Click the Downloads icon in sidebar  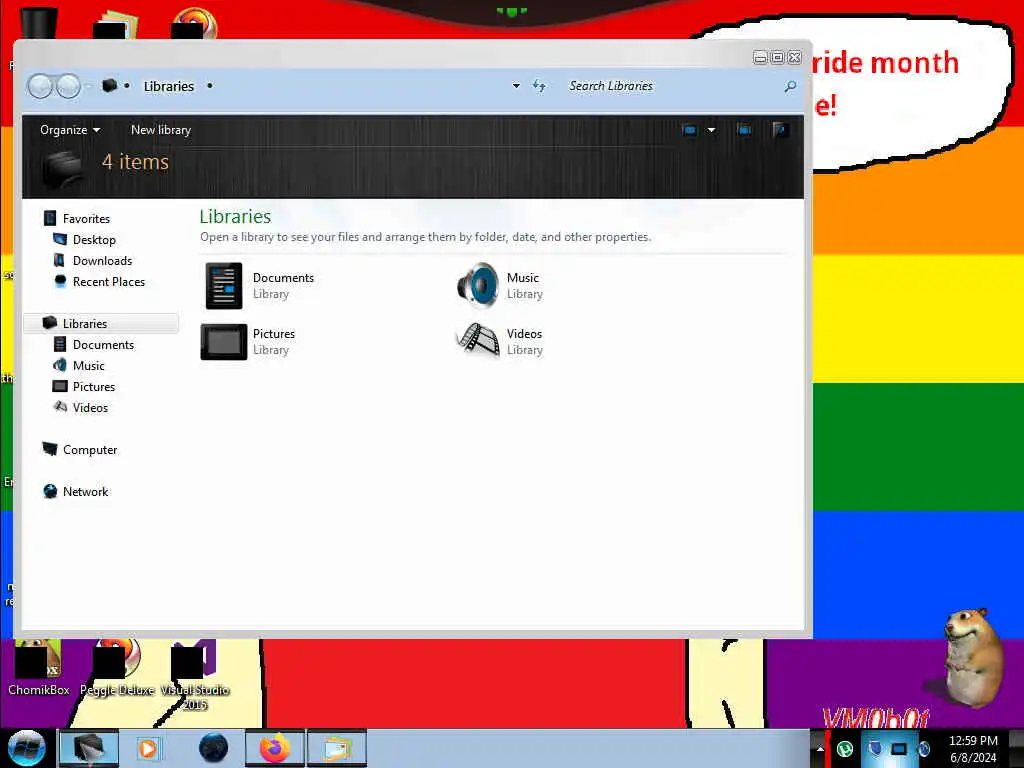tap(59, 260)
